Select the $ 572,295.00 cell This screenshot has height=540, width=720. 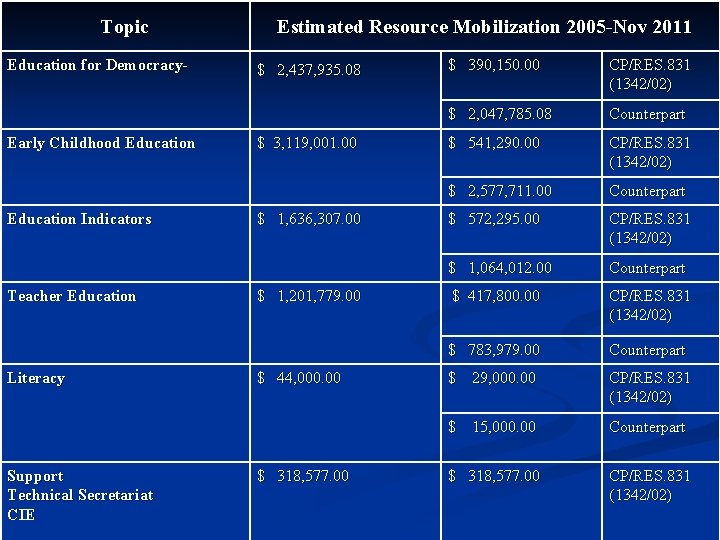[x=521, y=230]
